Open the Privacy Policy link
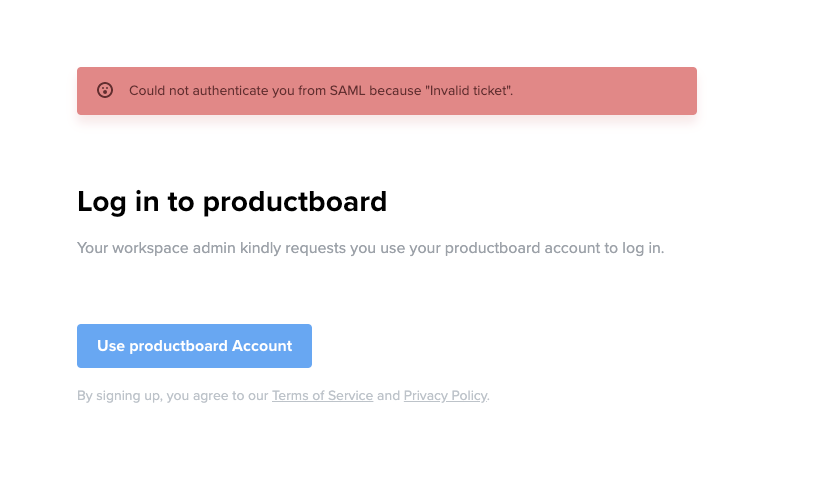This screenshot has width=814, height=493. [x=445, y=396]
